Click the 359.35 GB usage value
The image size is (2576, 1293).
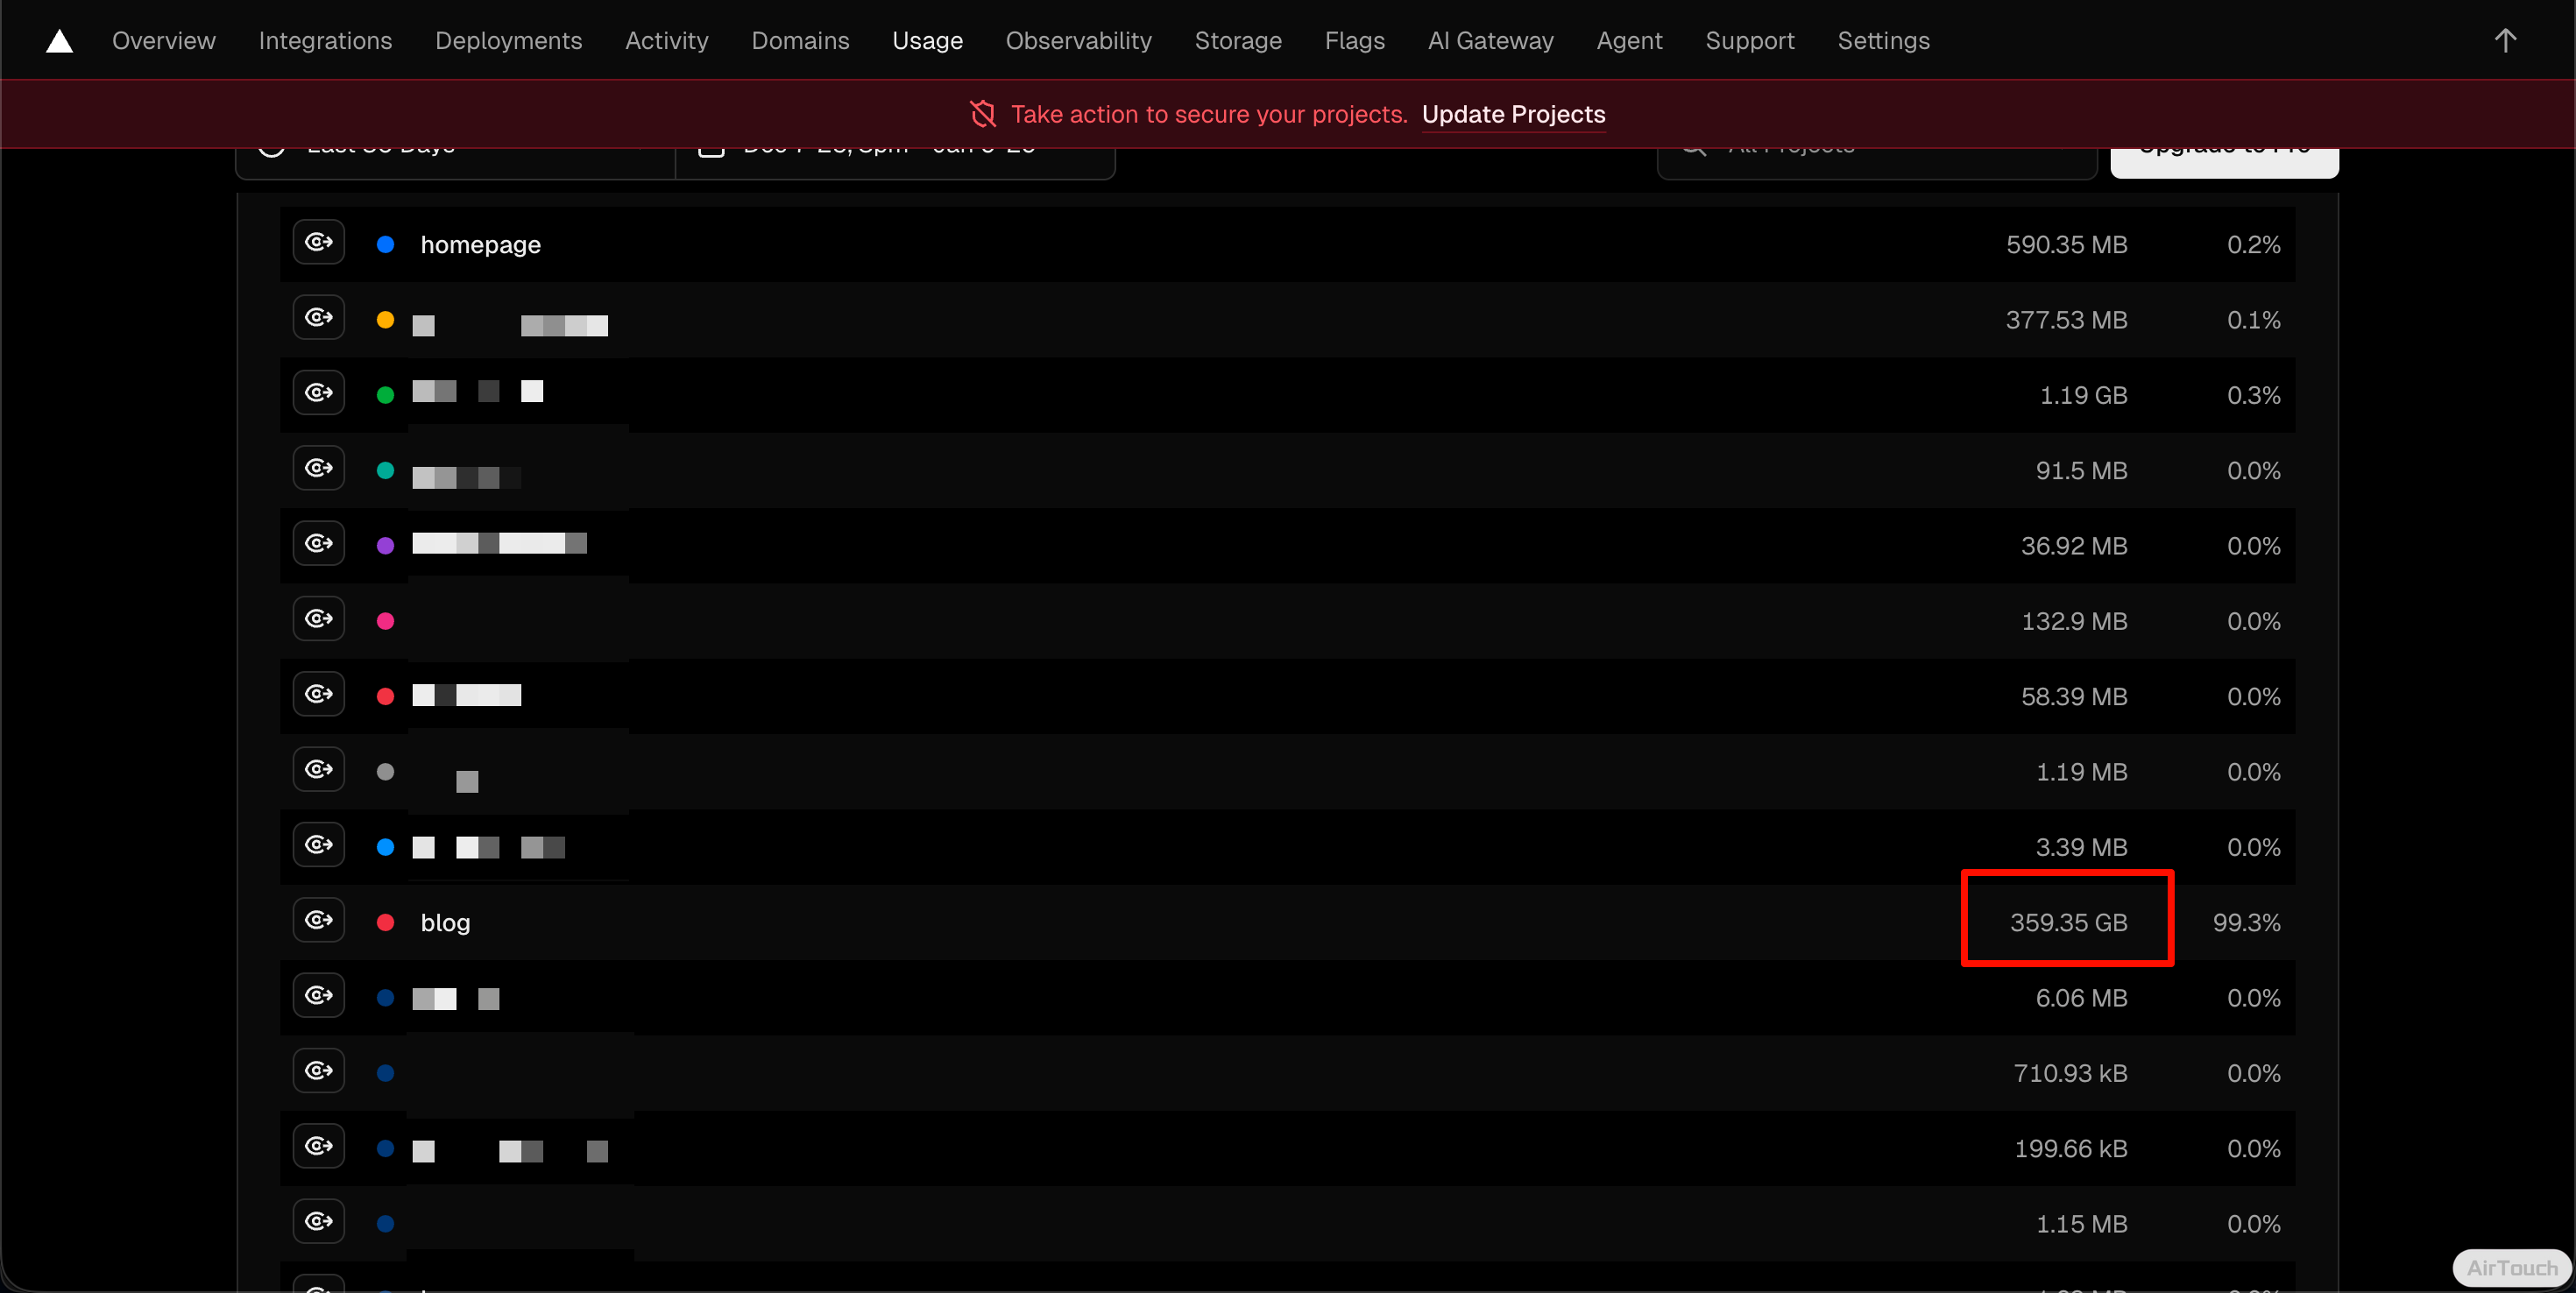pyautogui.click(x=2068, y=923)
